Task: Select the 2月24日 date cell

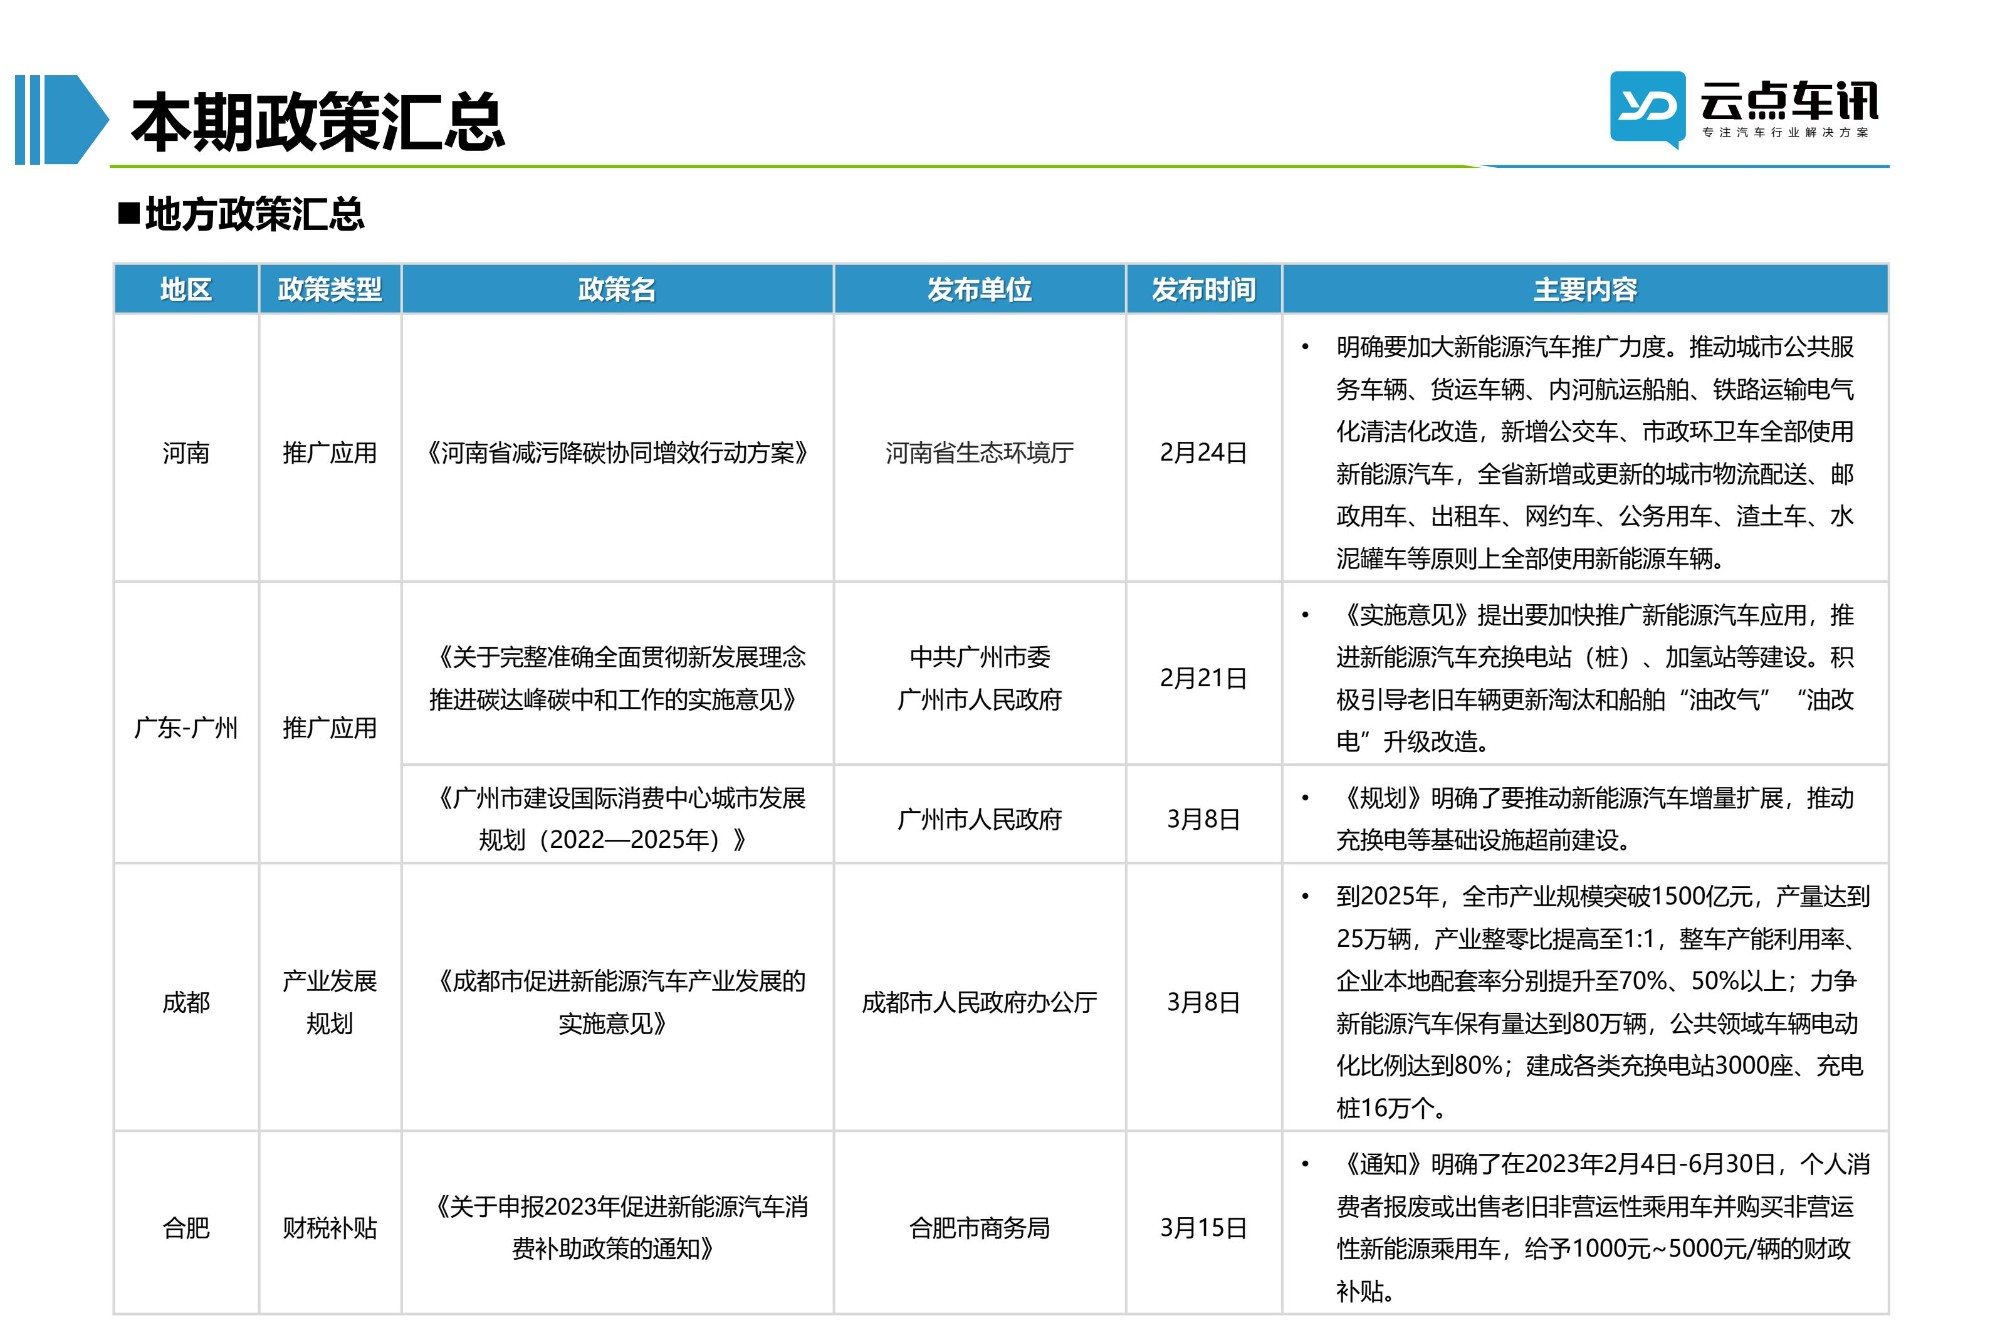Action: point(1204,453)
